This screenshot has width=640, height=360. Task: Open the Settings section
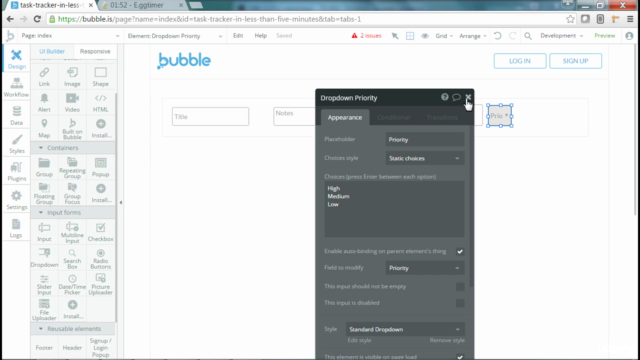click(x=16, y=200)
